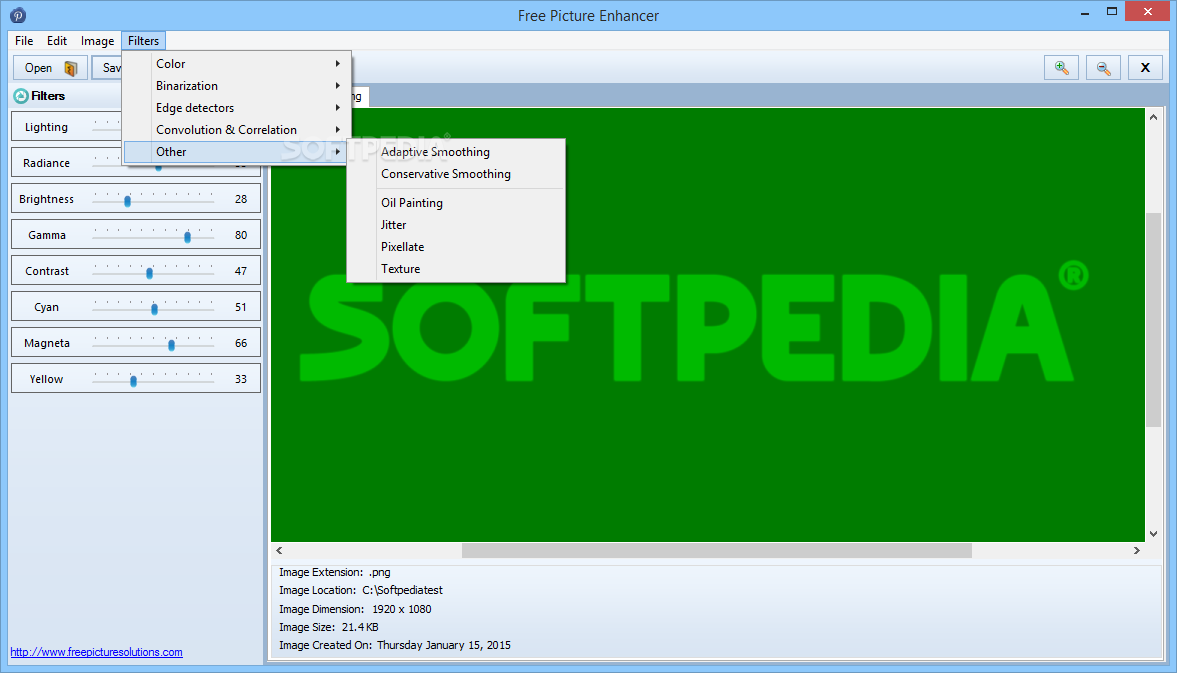Click the Open button with folder icon
The image size is (1177, 673).
pyautogui.click(x=50, y=68)
